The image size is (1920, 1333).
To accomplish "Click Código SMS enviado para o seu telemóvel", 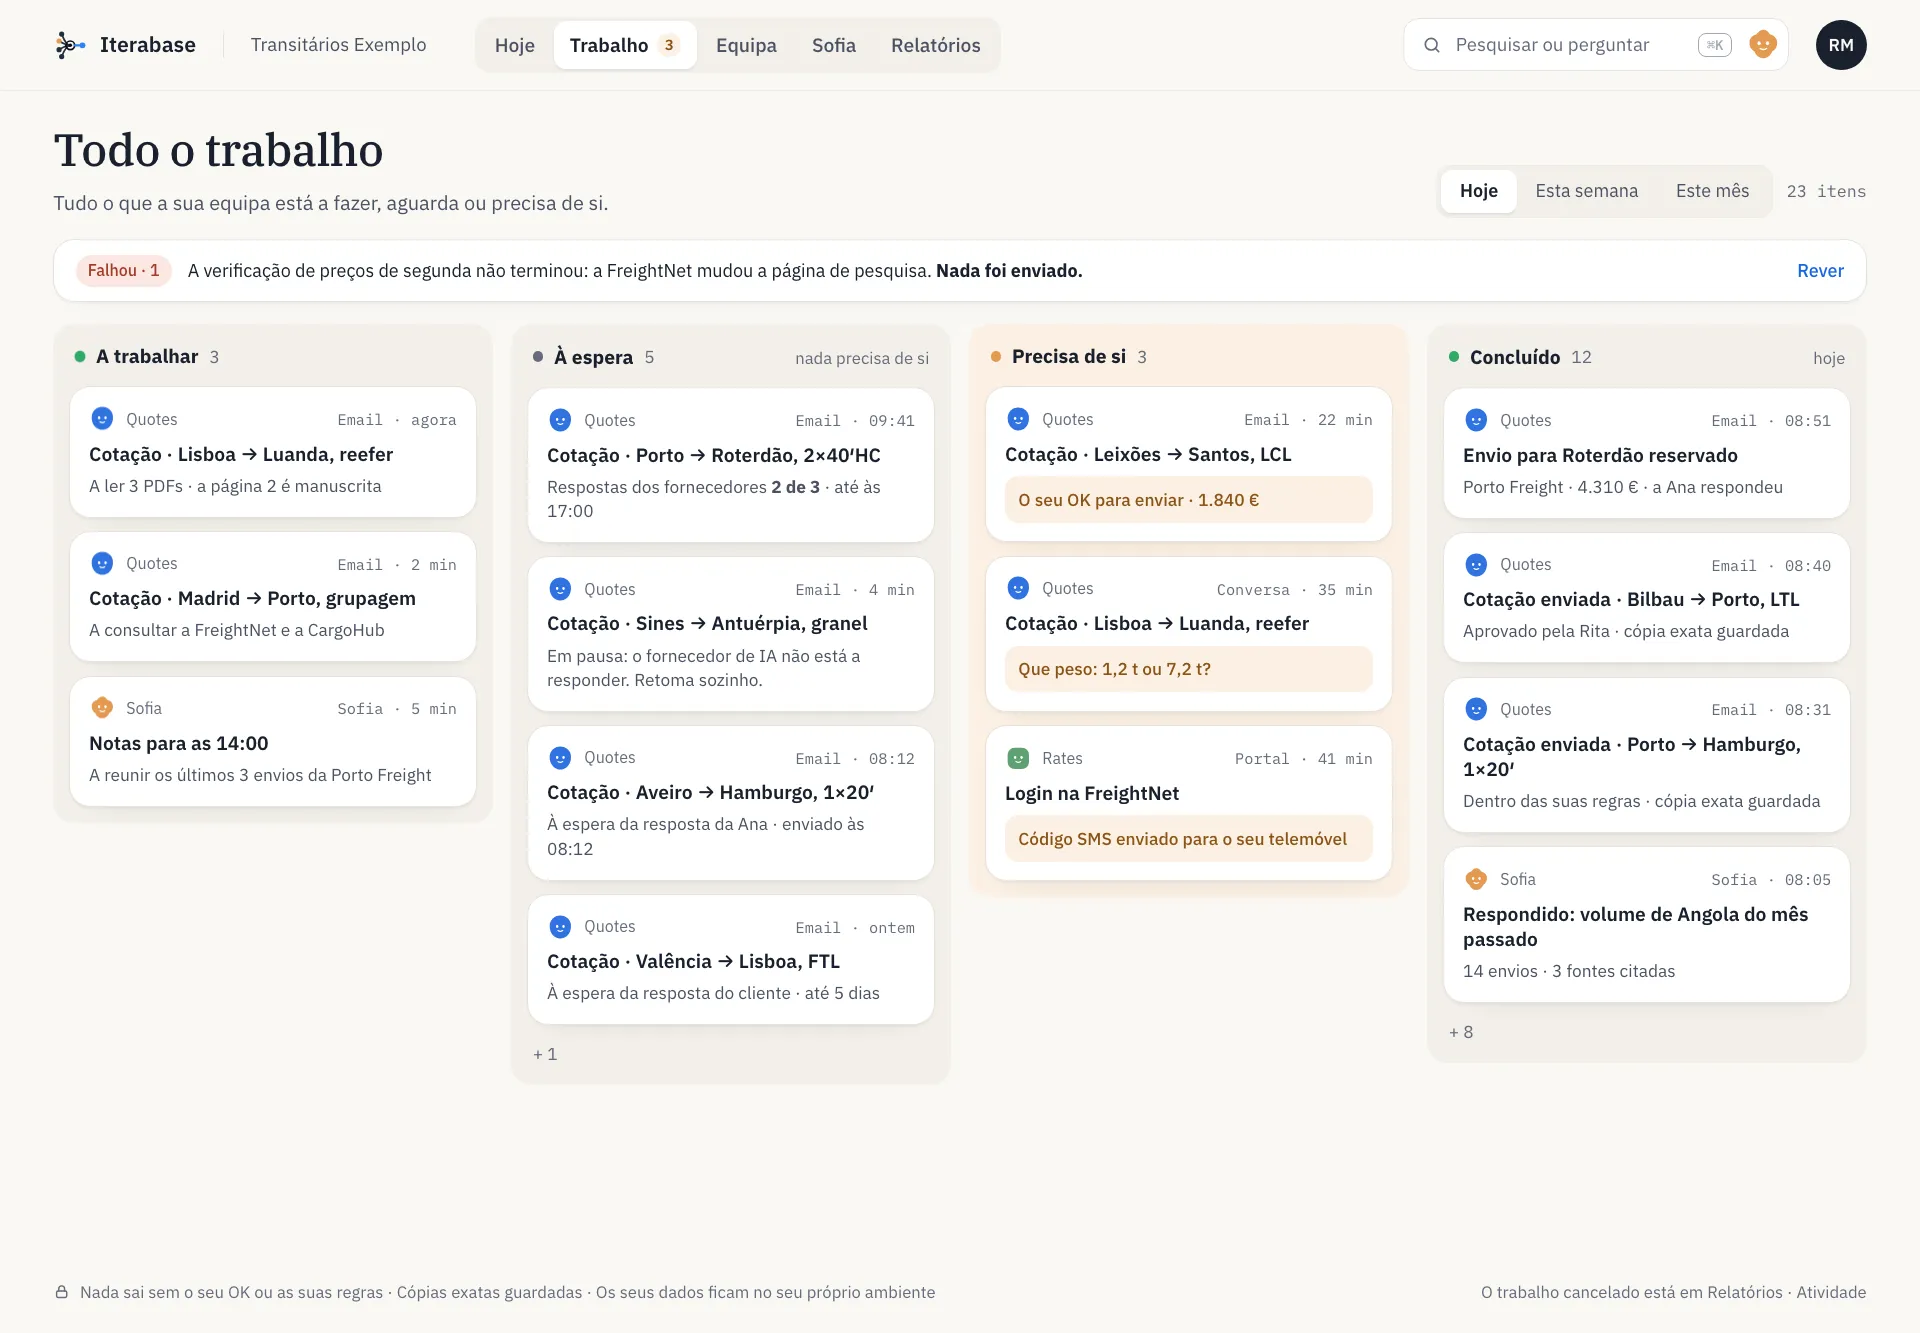I will click(1188, 839).
